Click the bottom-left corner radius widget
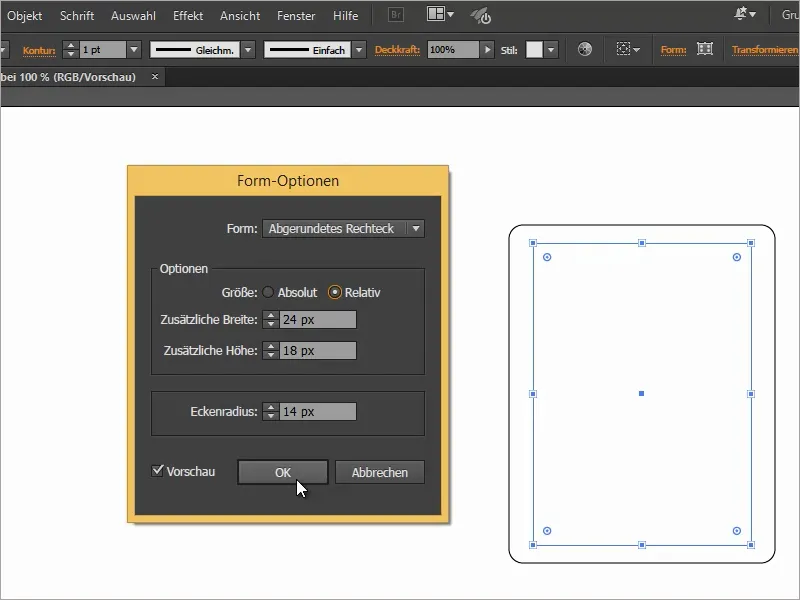The width and height of the screenshot is (800, 600). (x=547, y=531)
